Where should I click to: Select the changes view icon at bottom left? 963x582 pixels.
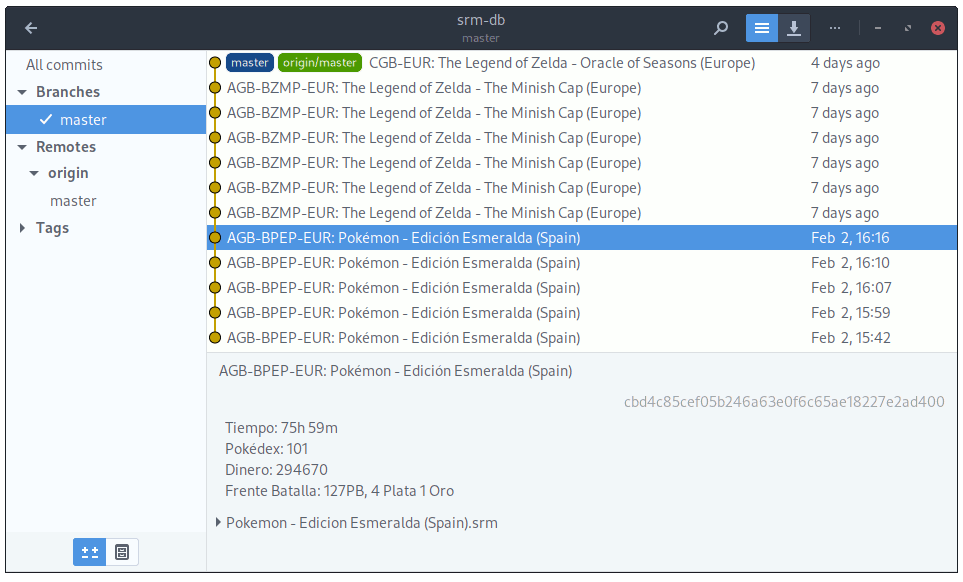tap(89, 551)
